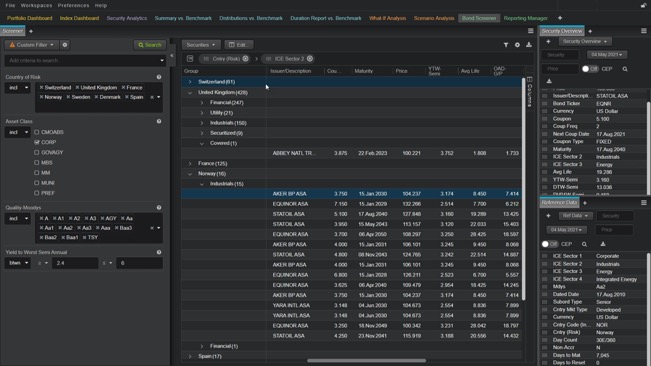The width and height of the screenshot is (651, 366).
Task: Click the Custom Filter settings gear
Action: [x=65, y=45]
